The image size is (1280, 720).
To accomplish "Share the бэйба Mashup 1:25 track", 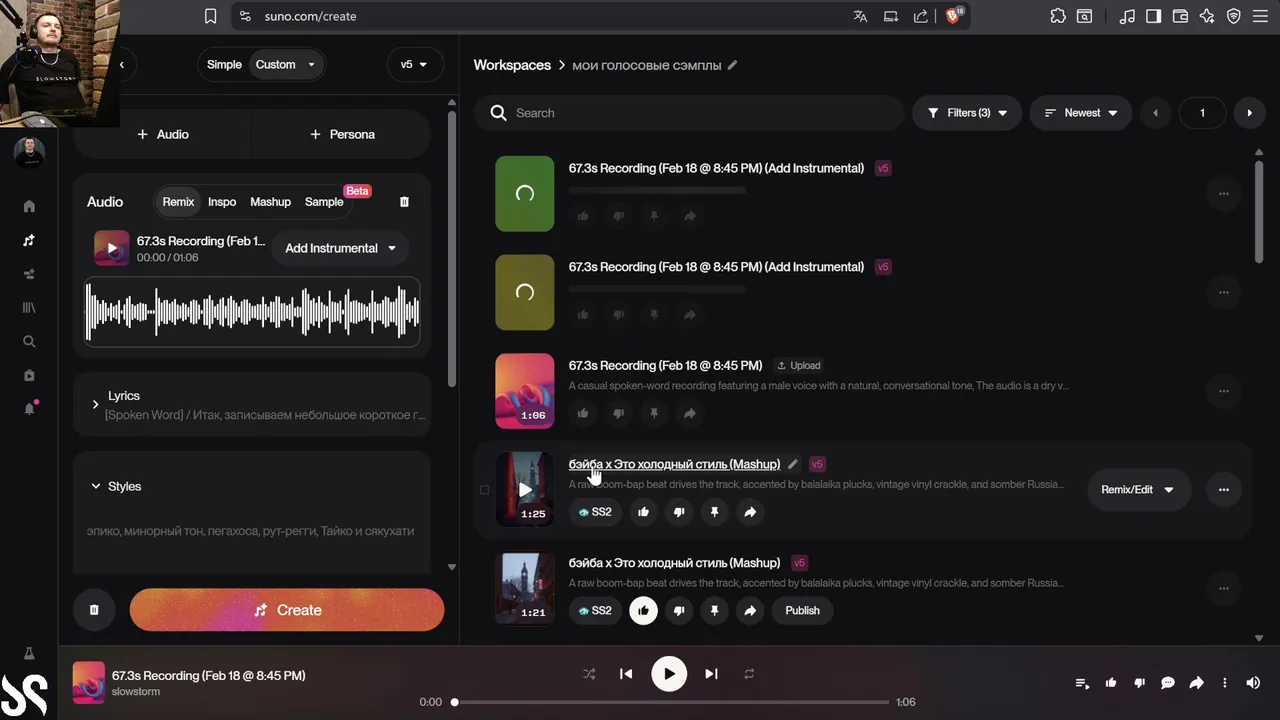I will coord(750,512).
